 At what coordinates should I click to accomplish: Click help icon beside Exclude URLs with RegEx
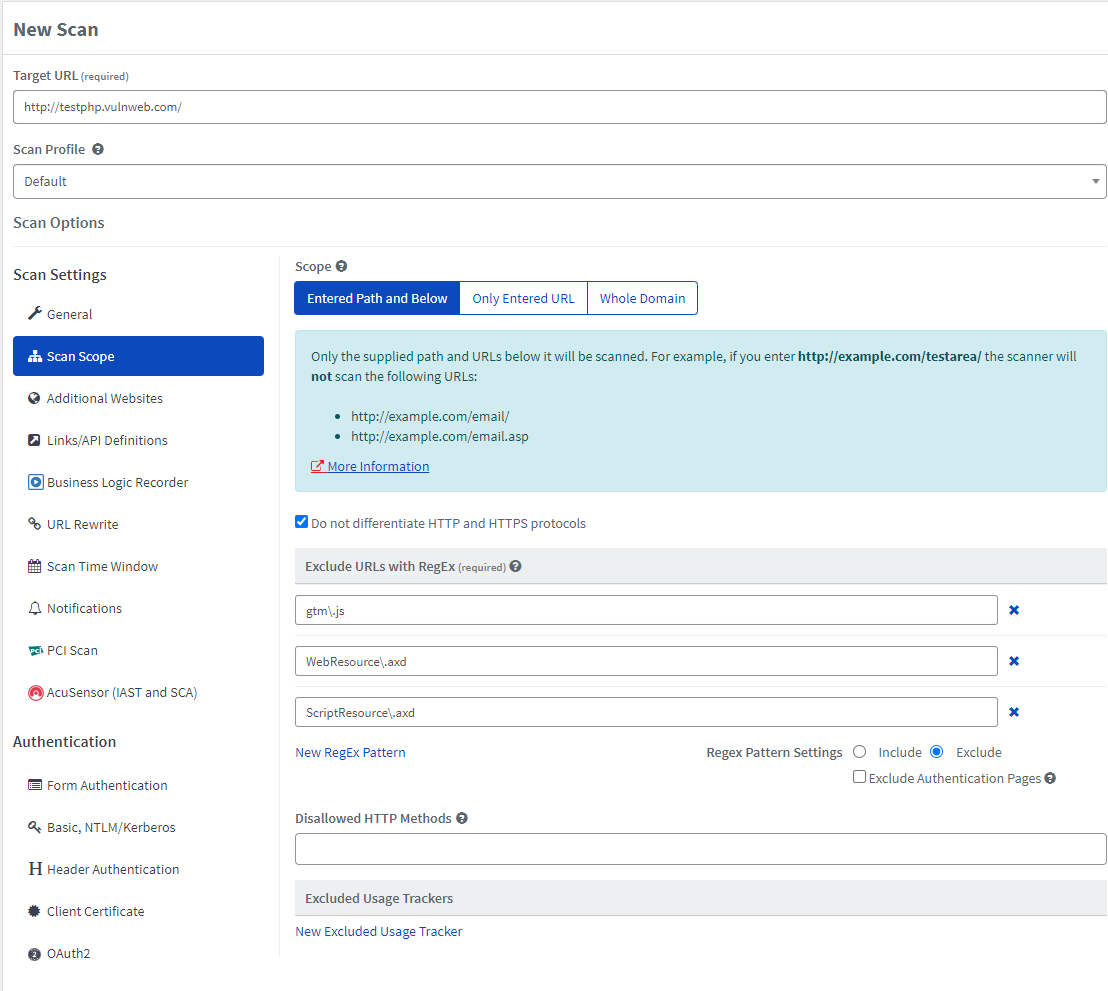tap(516, 566)
